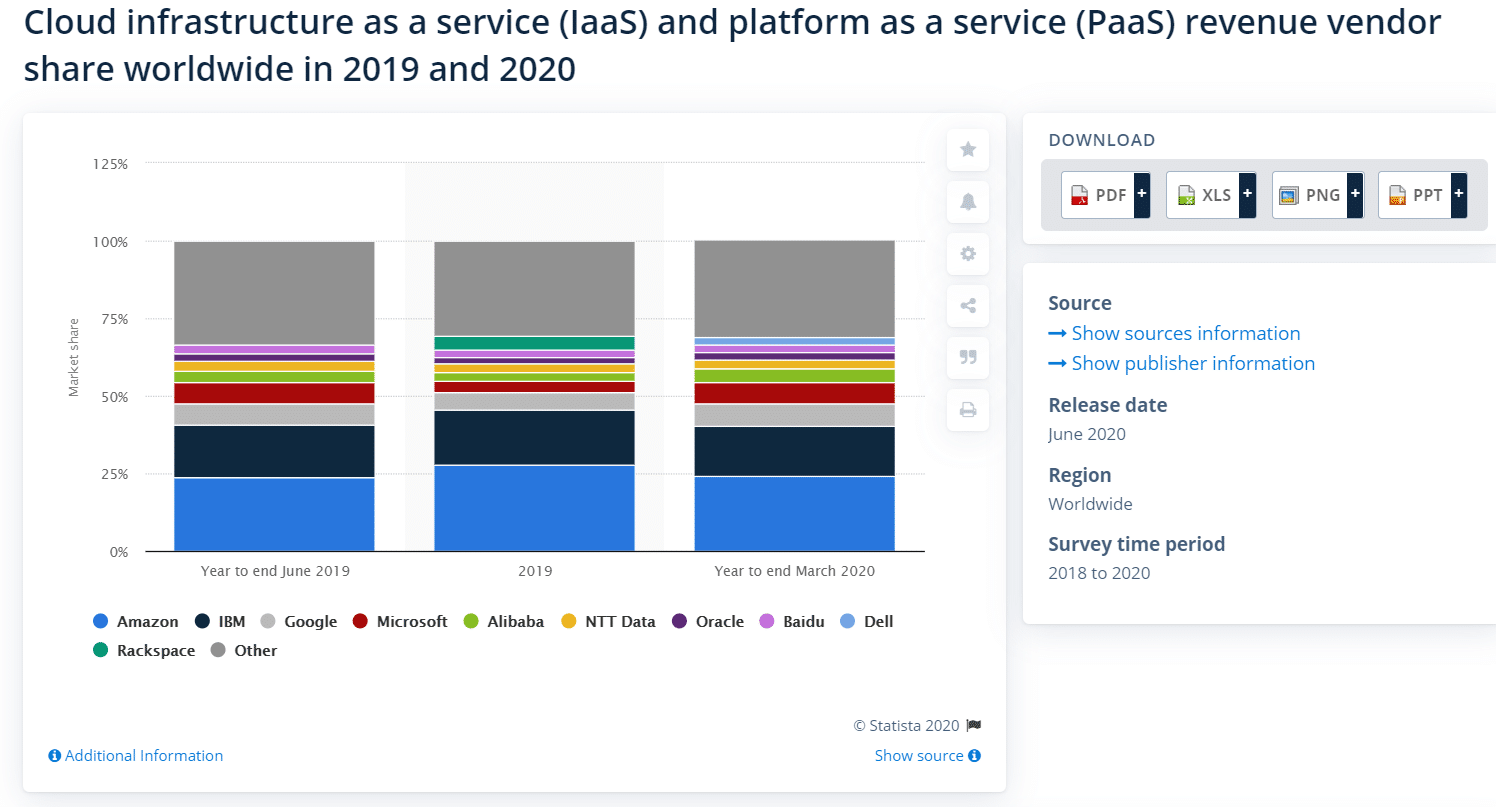This screenshot has width=1496, height=807.
Task: Expand PPT download options with the plus
Action: click(x=1458, y=194)
